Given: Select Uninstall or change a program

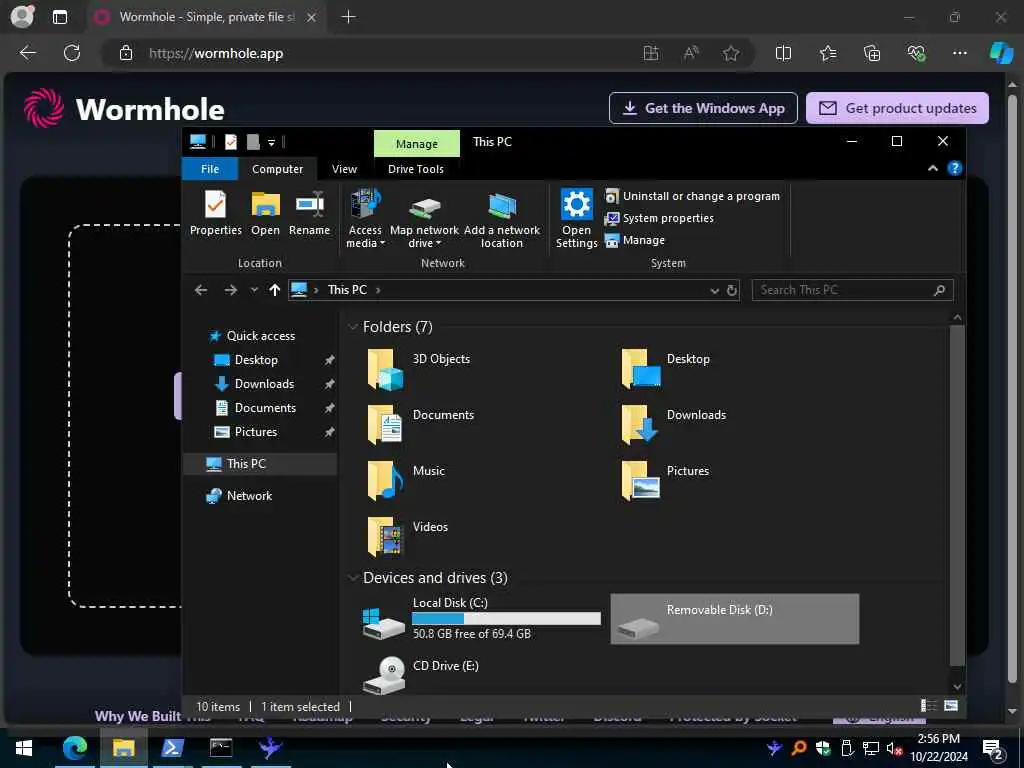Looking at the screenshot, I should (x=692, y=196).
